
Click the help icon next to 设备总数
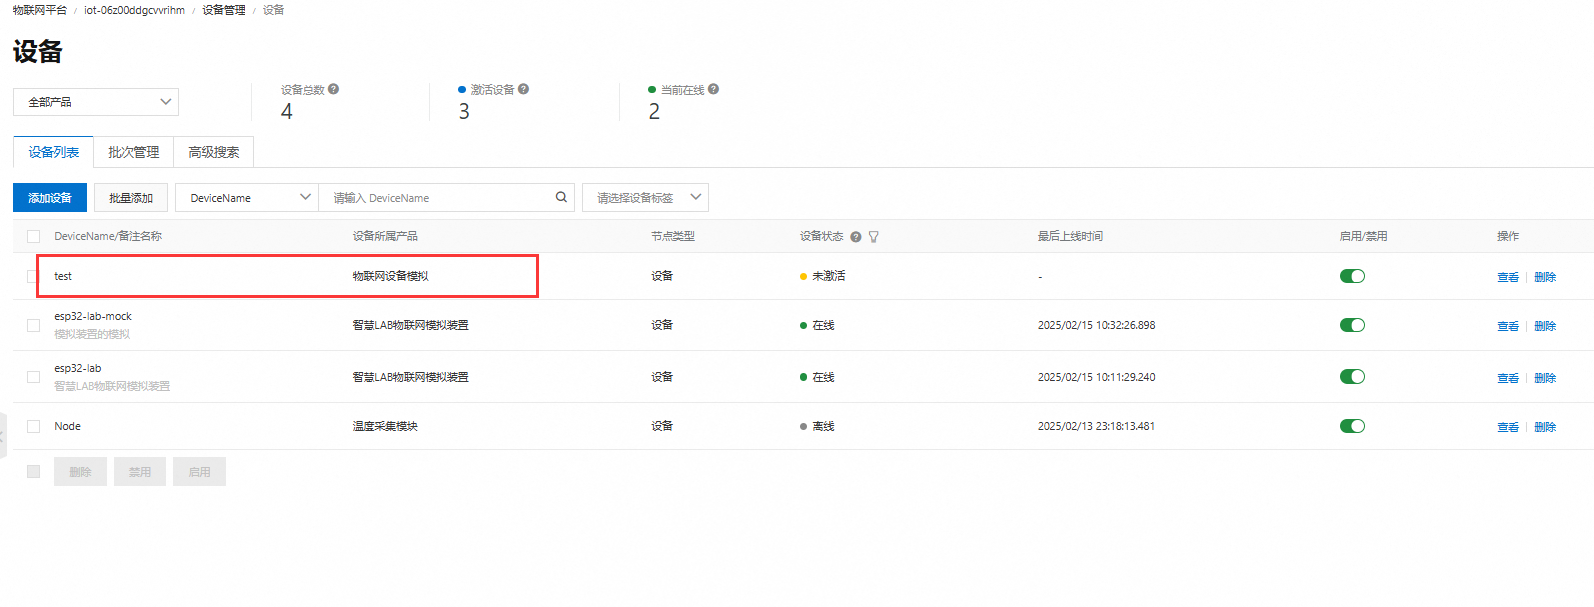click(333, 89)
